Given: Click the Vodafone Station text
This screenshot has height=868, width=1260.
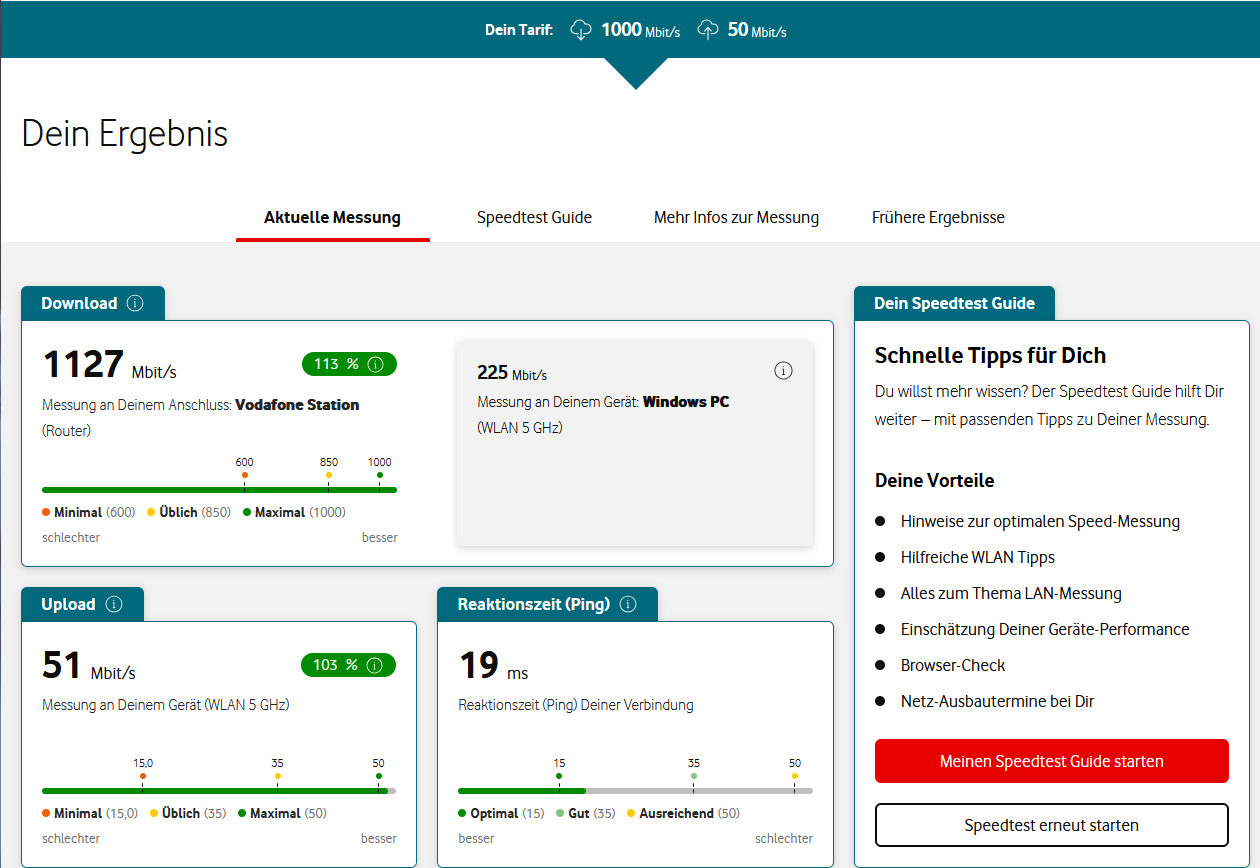Looking at the screenshot, I should (x=297, y=405).
